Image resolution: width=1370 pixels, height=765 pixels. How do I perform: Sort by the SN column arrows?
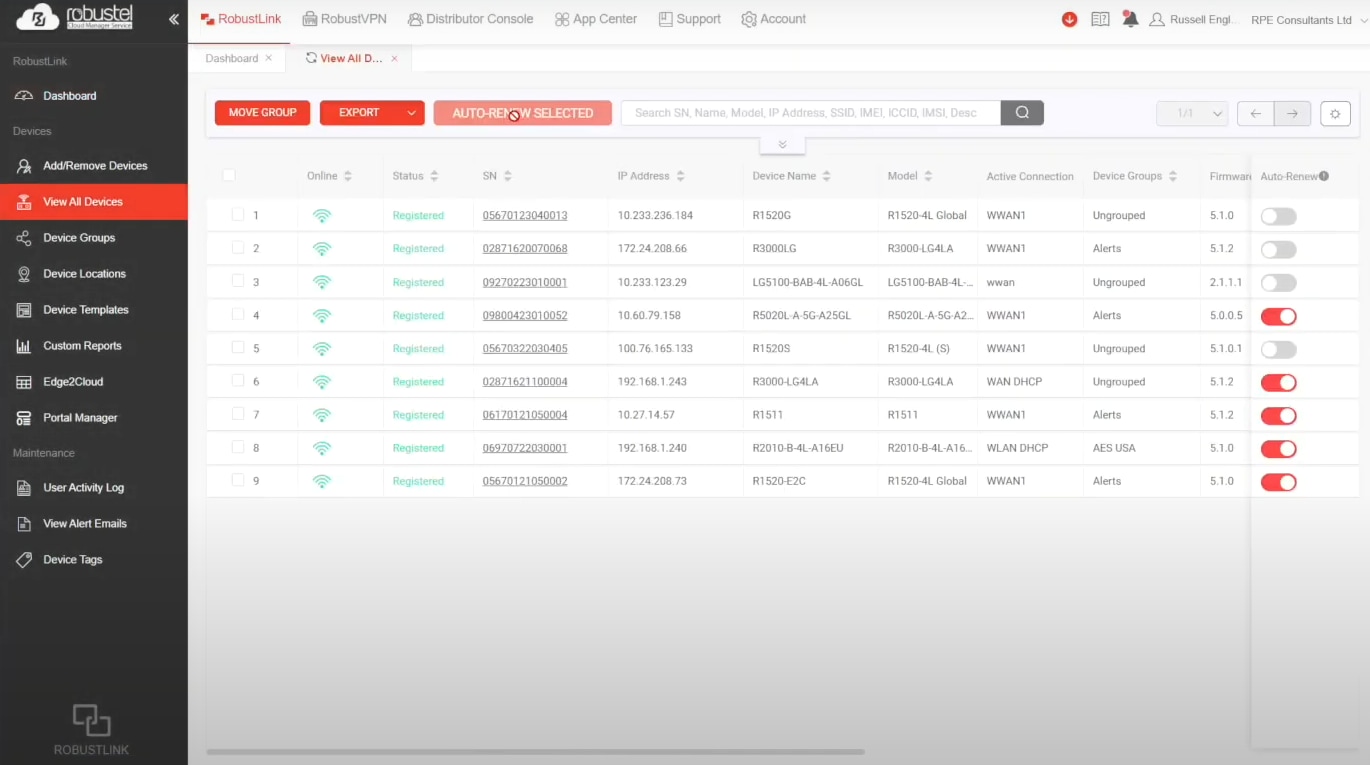point(507,176)
